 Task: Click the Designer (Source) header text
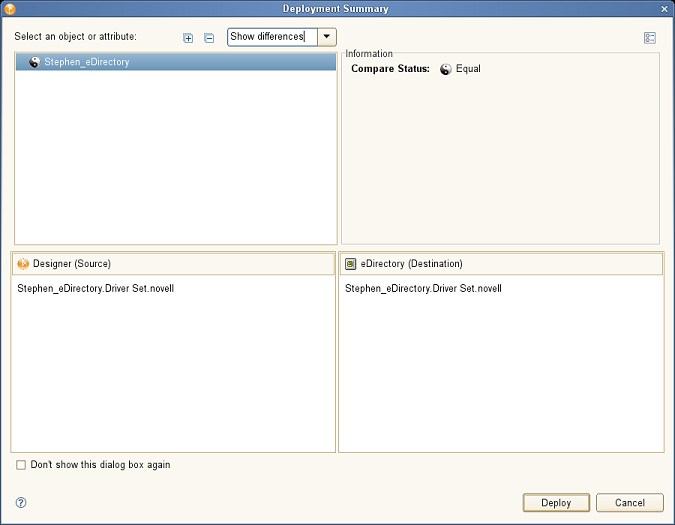point(72,264)
